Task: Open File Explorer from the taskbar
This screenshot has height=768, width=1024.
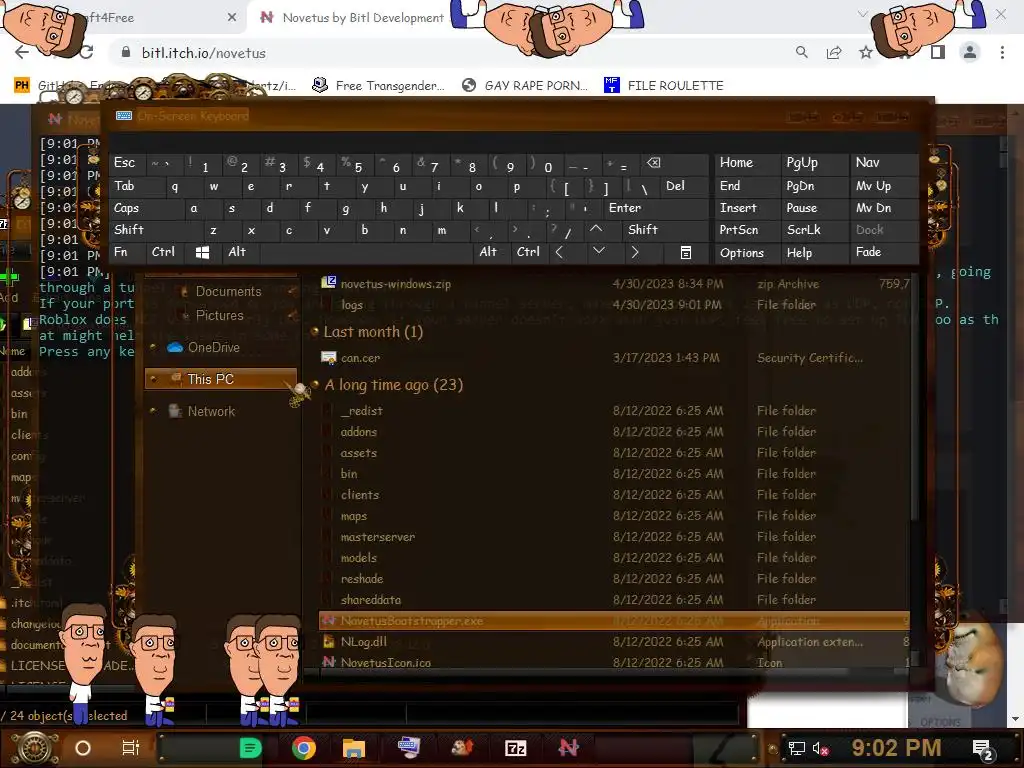Action: pos(354,748)
